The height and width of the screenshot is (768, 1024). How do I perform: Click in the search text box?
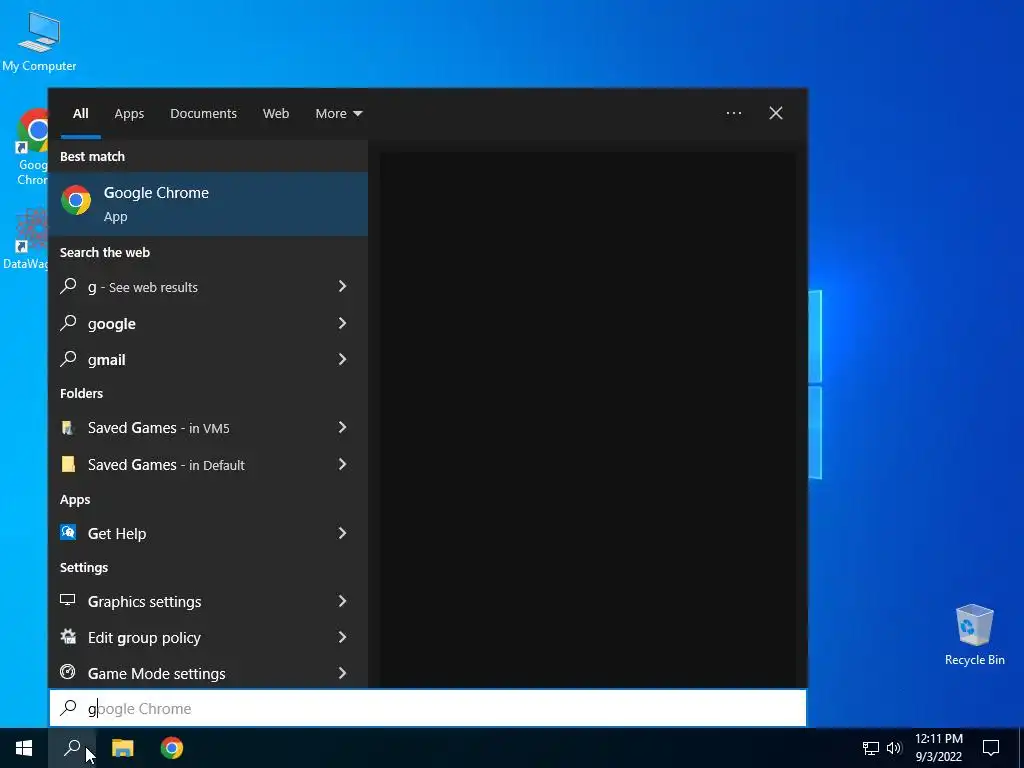pos(428,708)
